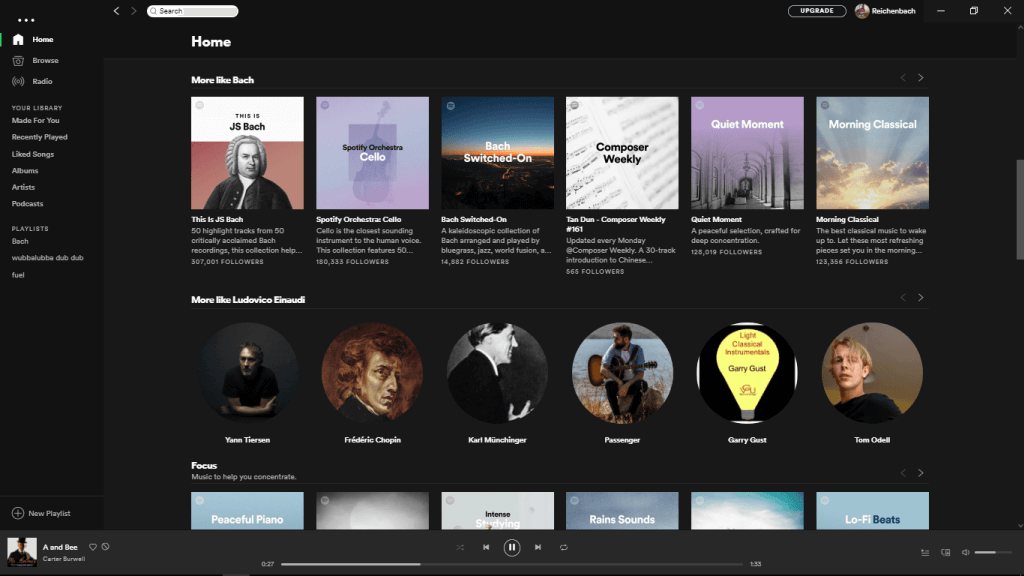Click the Search field
Image resolution: width=1024 pixels, height=576 pixels.
(193, 11)
